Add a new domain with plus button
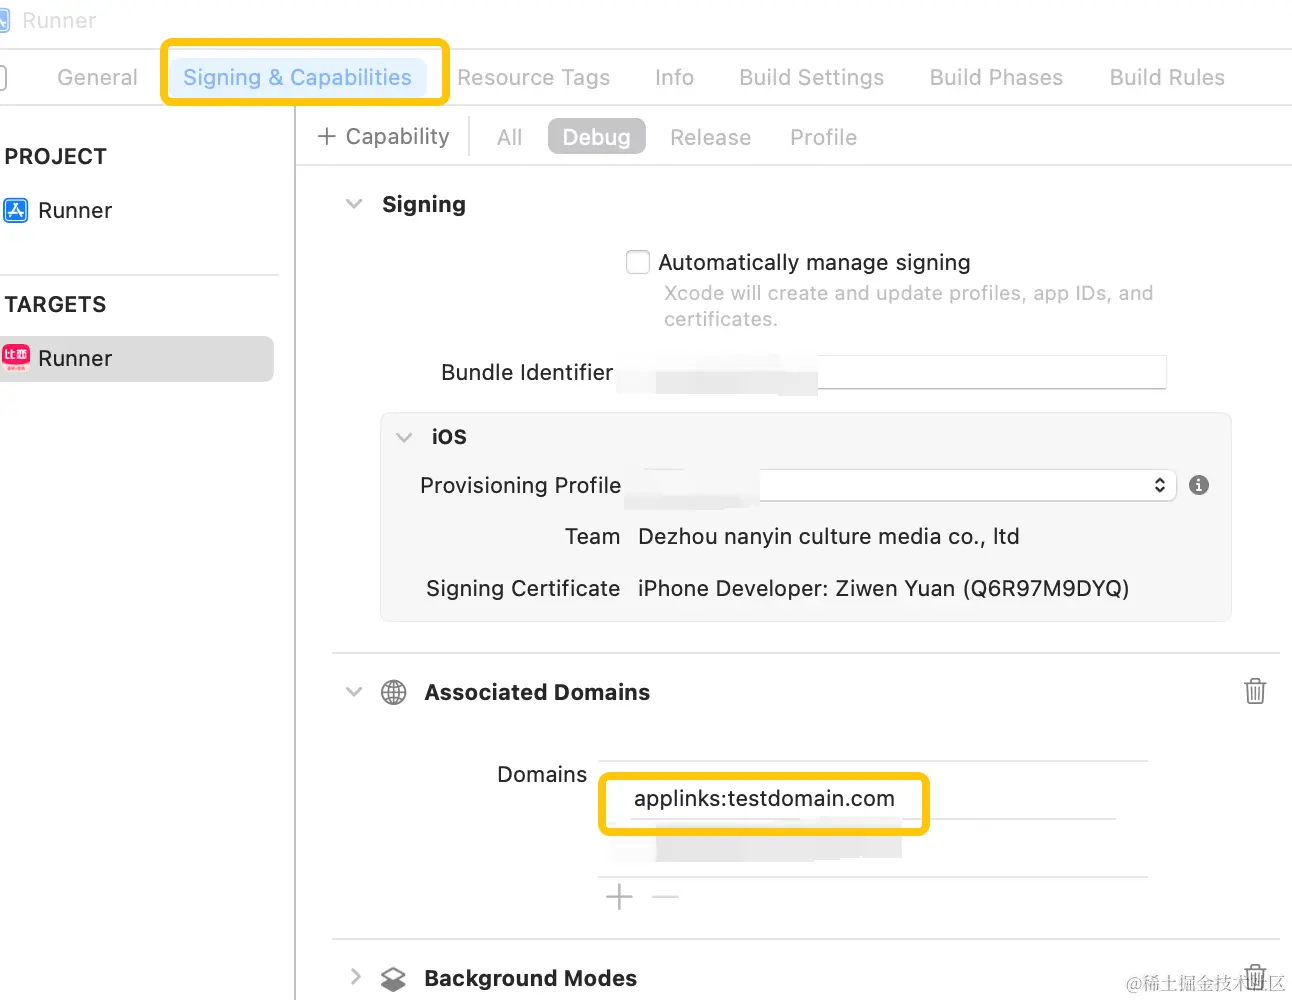 pyautogui.click(x=619, y=897)
